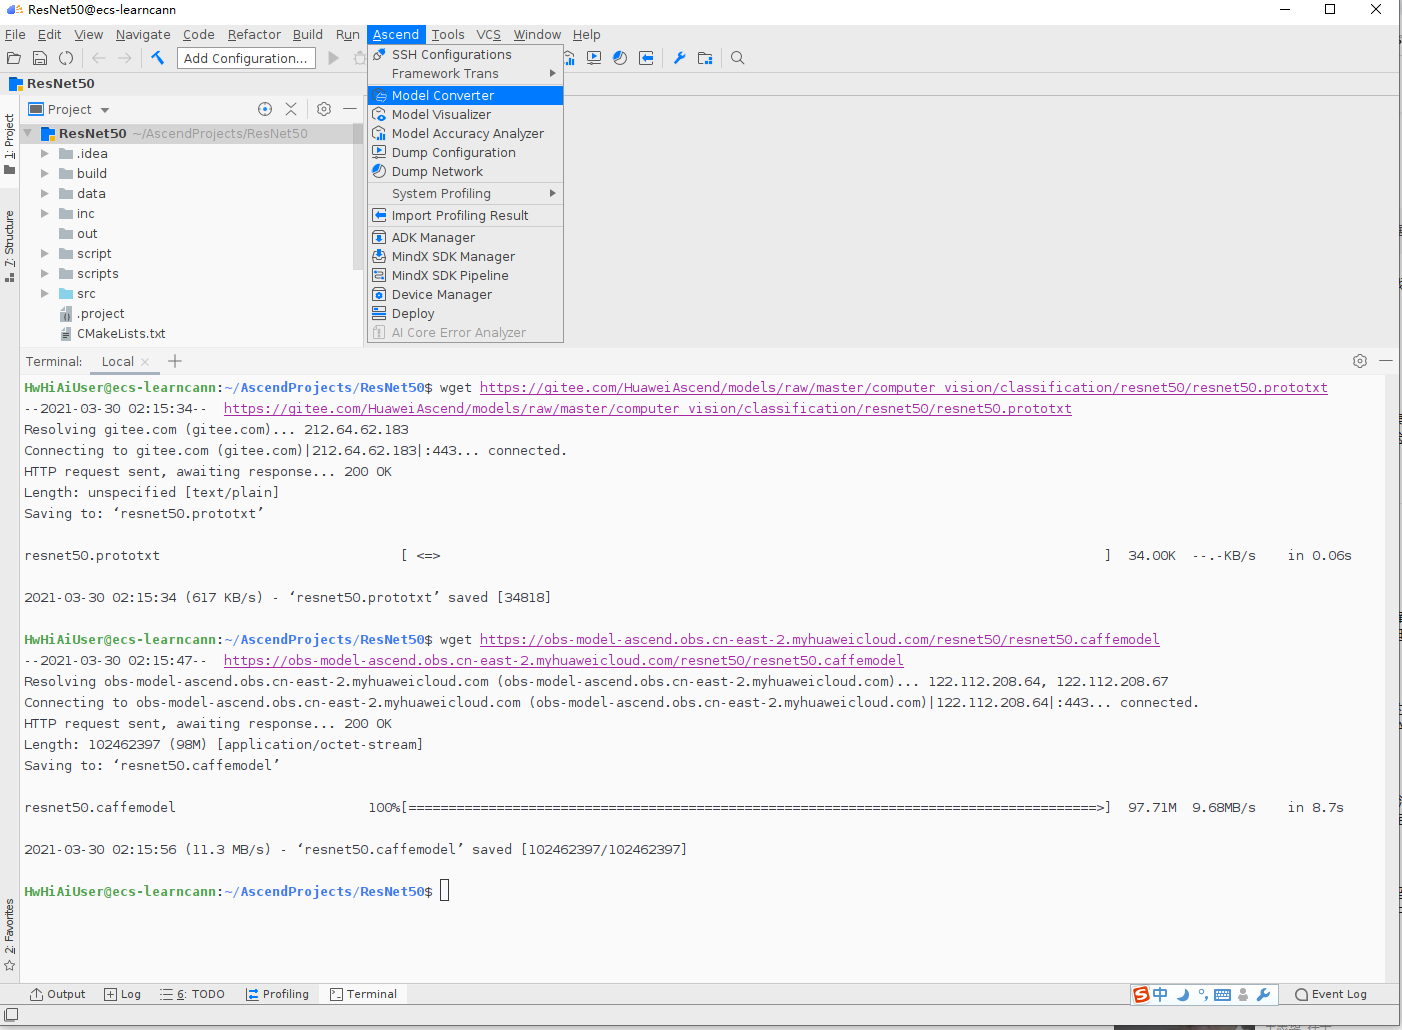The height and width of the screenshot is (1030, 1402).
Task: Click the Project tree vertical scrollbar
Action: (357, 197)
